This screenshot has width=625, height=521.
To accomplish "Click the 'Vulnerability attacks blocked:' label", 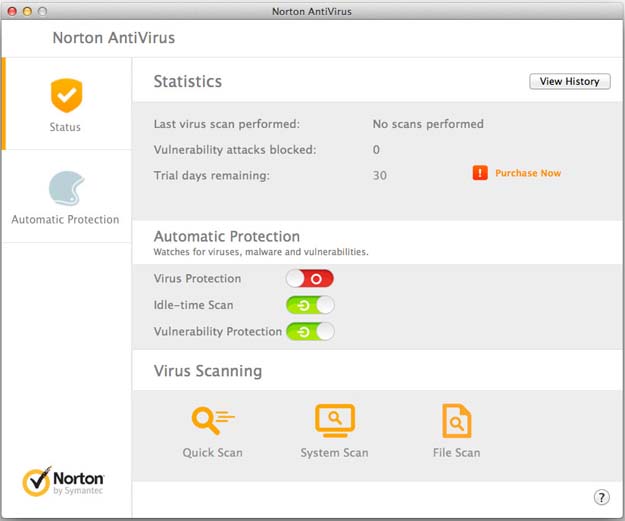I will pyautogui.click(x=235, y=150).
